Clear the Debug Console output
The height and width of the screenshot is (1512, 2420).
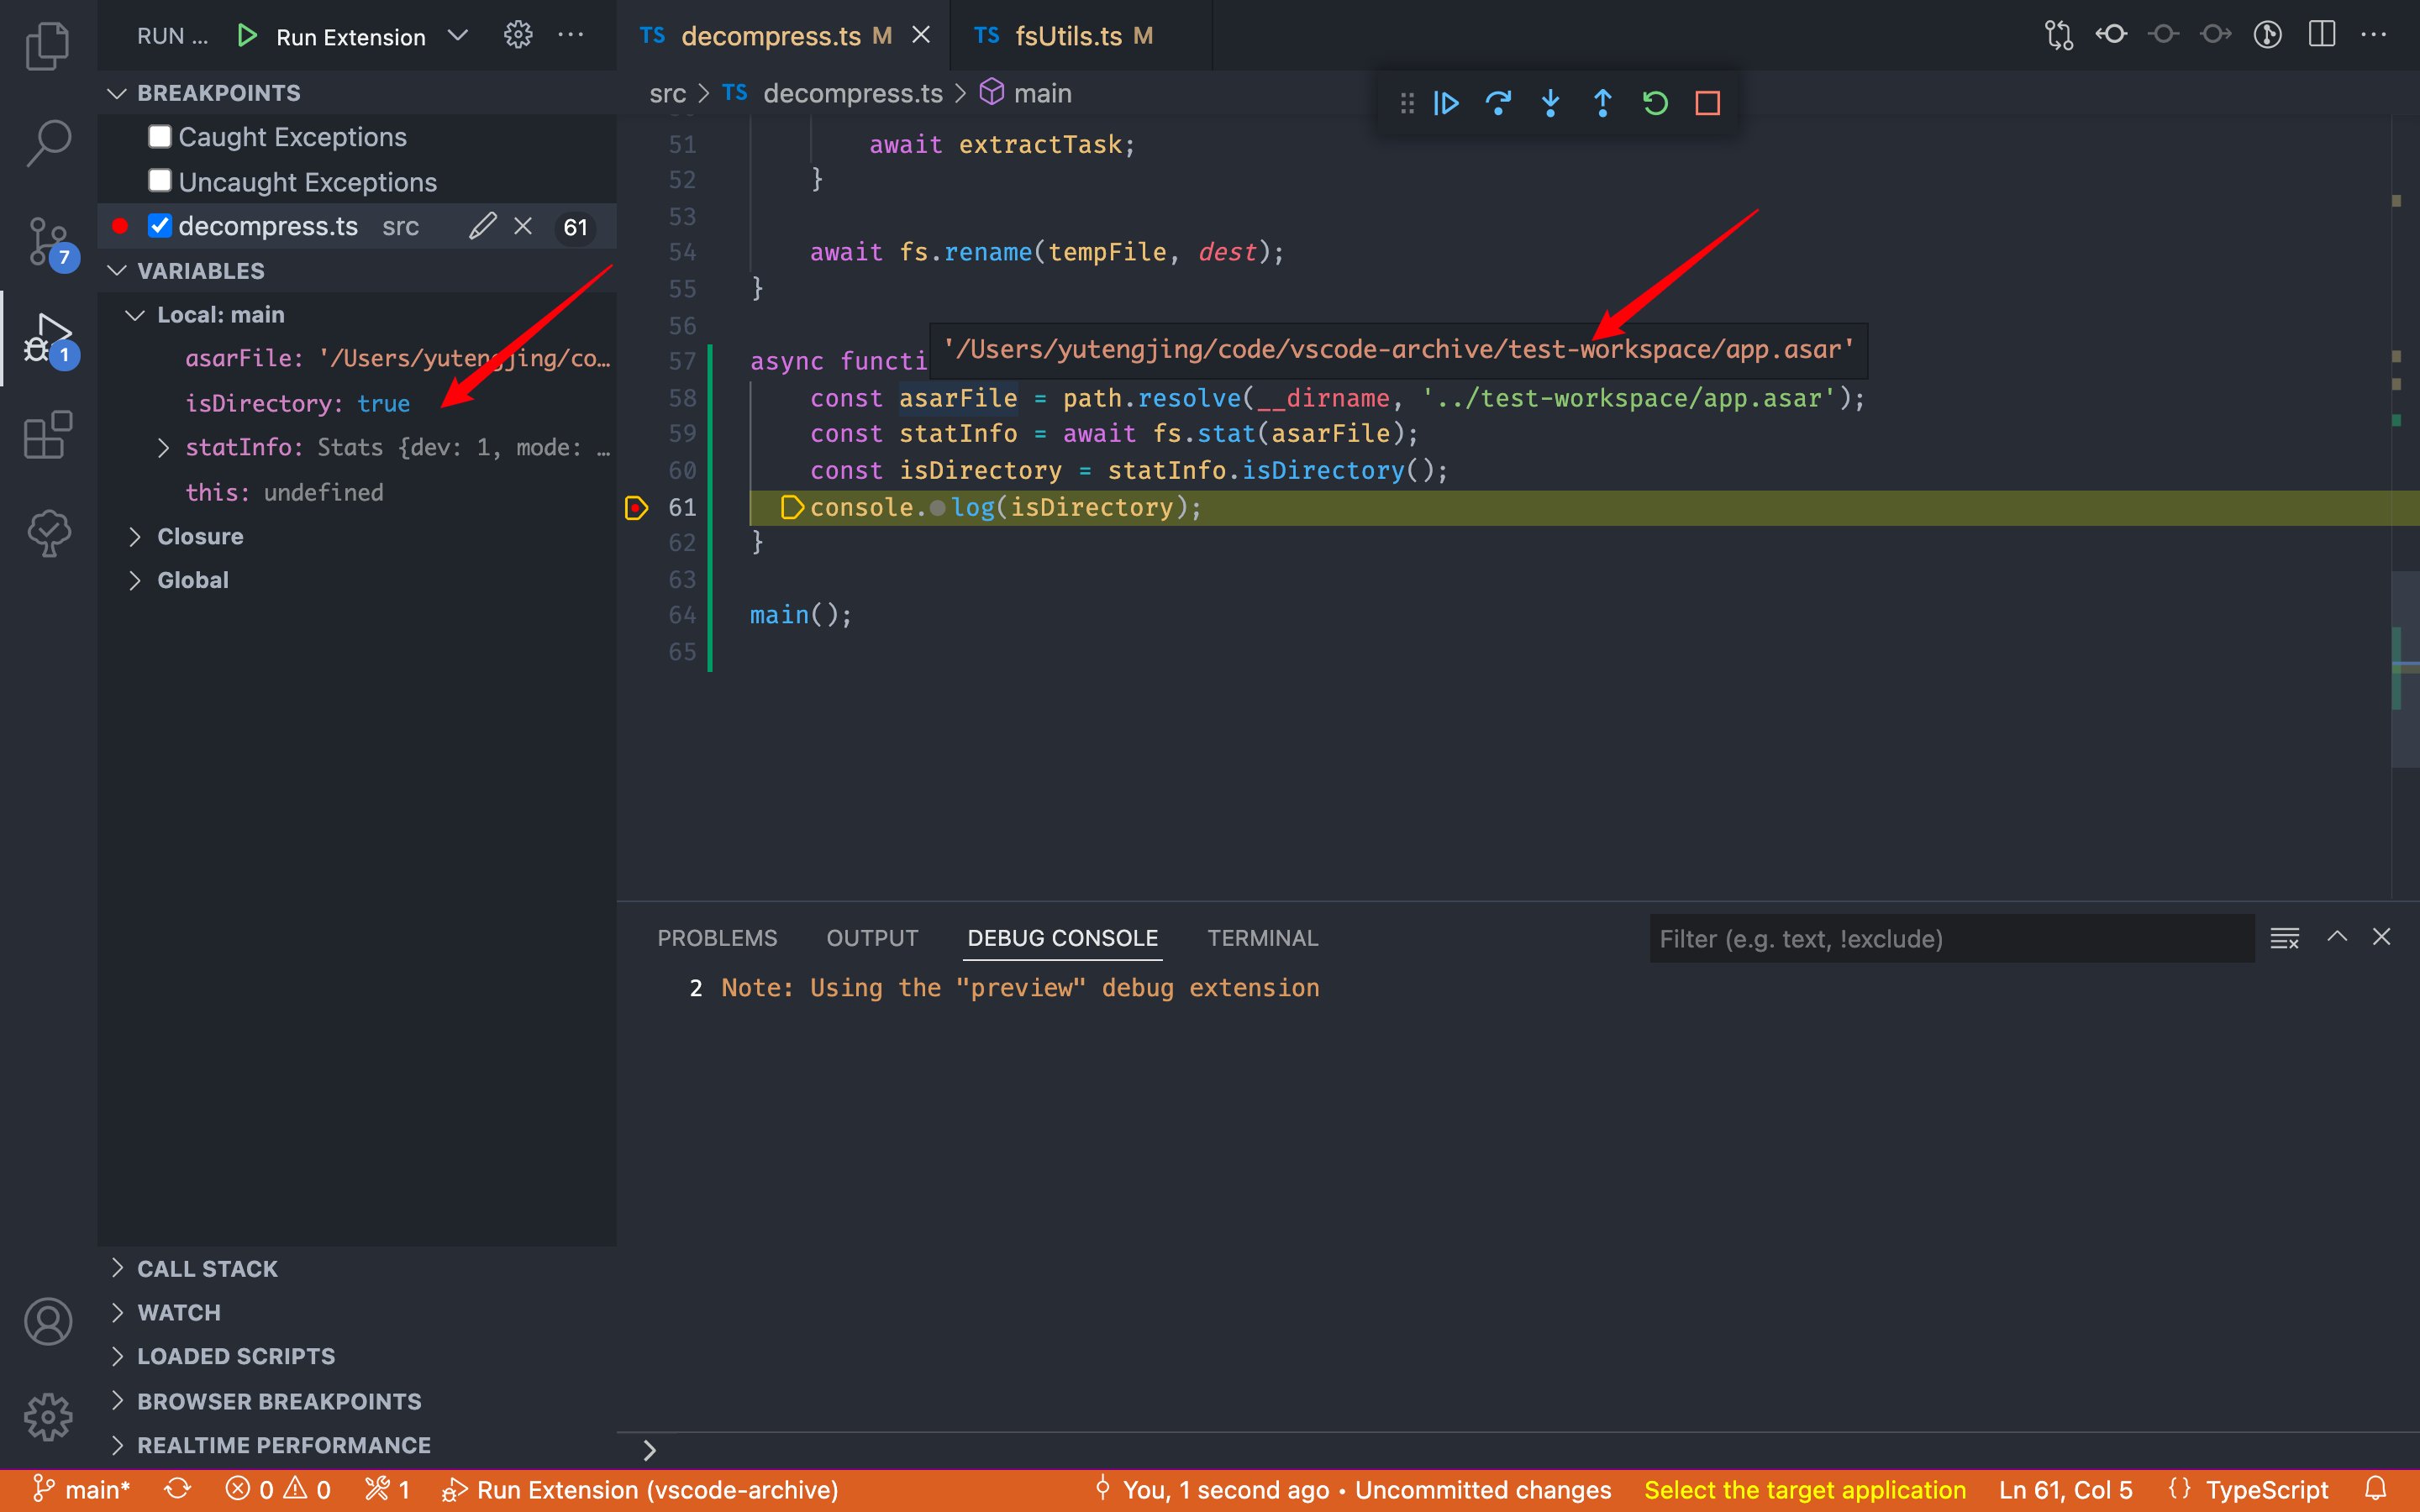coord(2286,938)
